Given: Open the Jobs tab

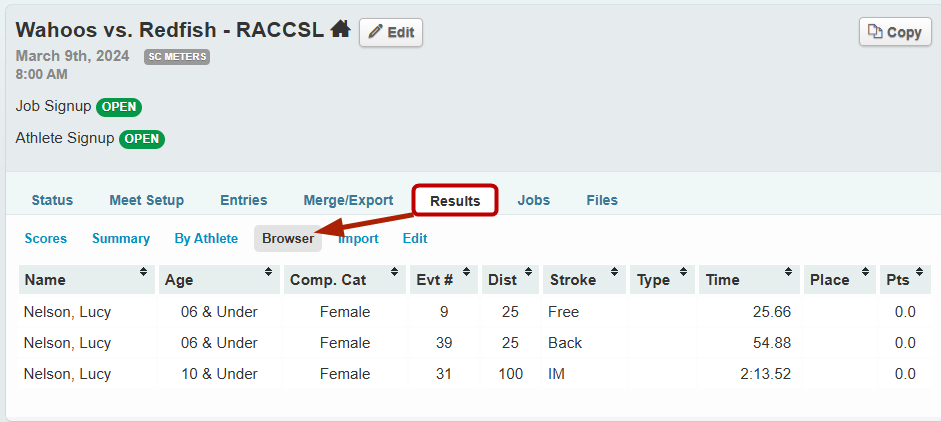Looking at the screenshot, I should point(533,200).
